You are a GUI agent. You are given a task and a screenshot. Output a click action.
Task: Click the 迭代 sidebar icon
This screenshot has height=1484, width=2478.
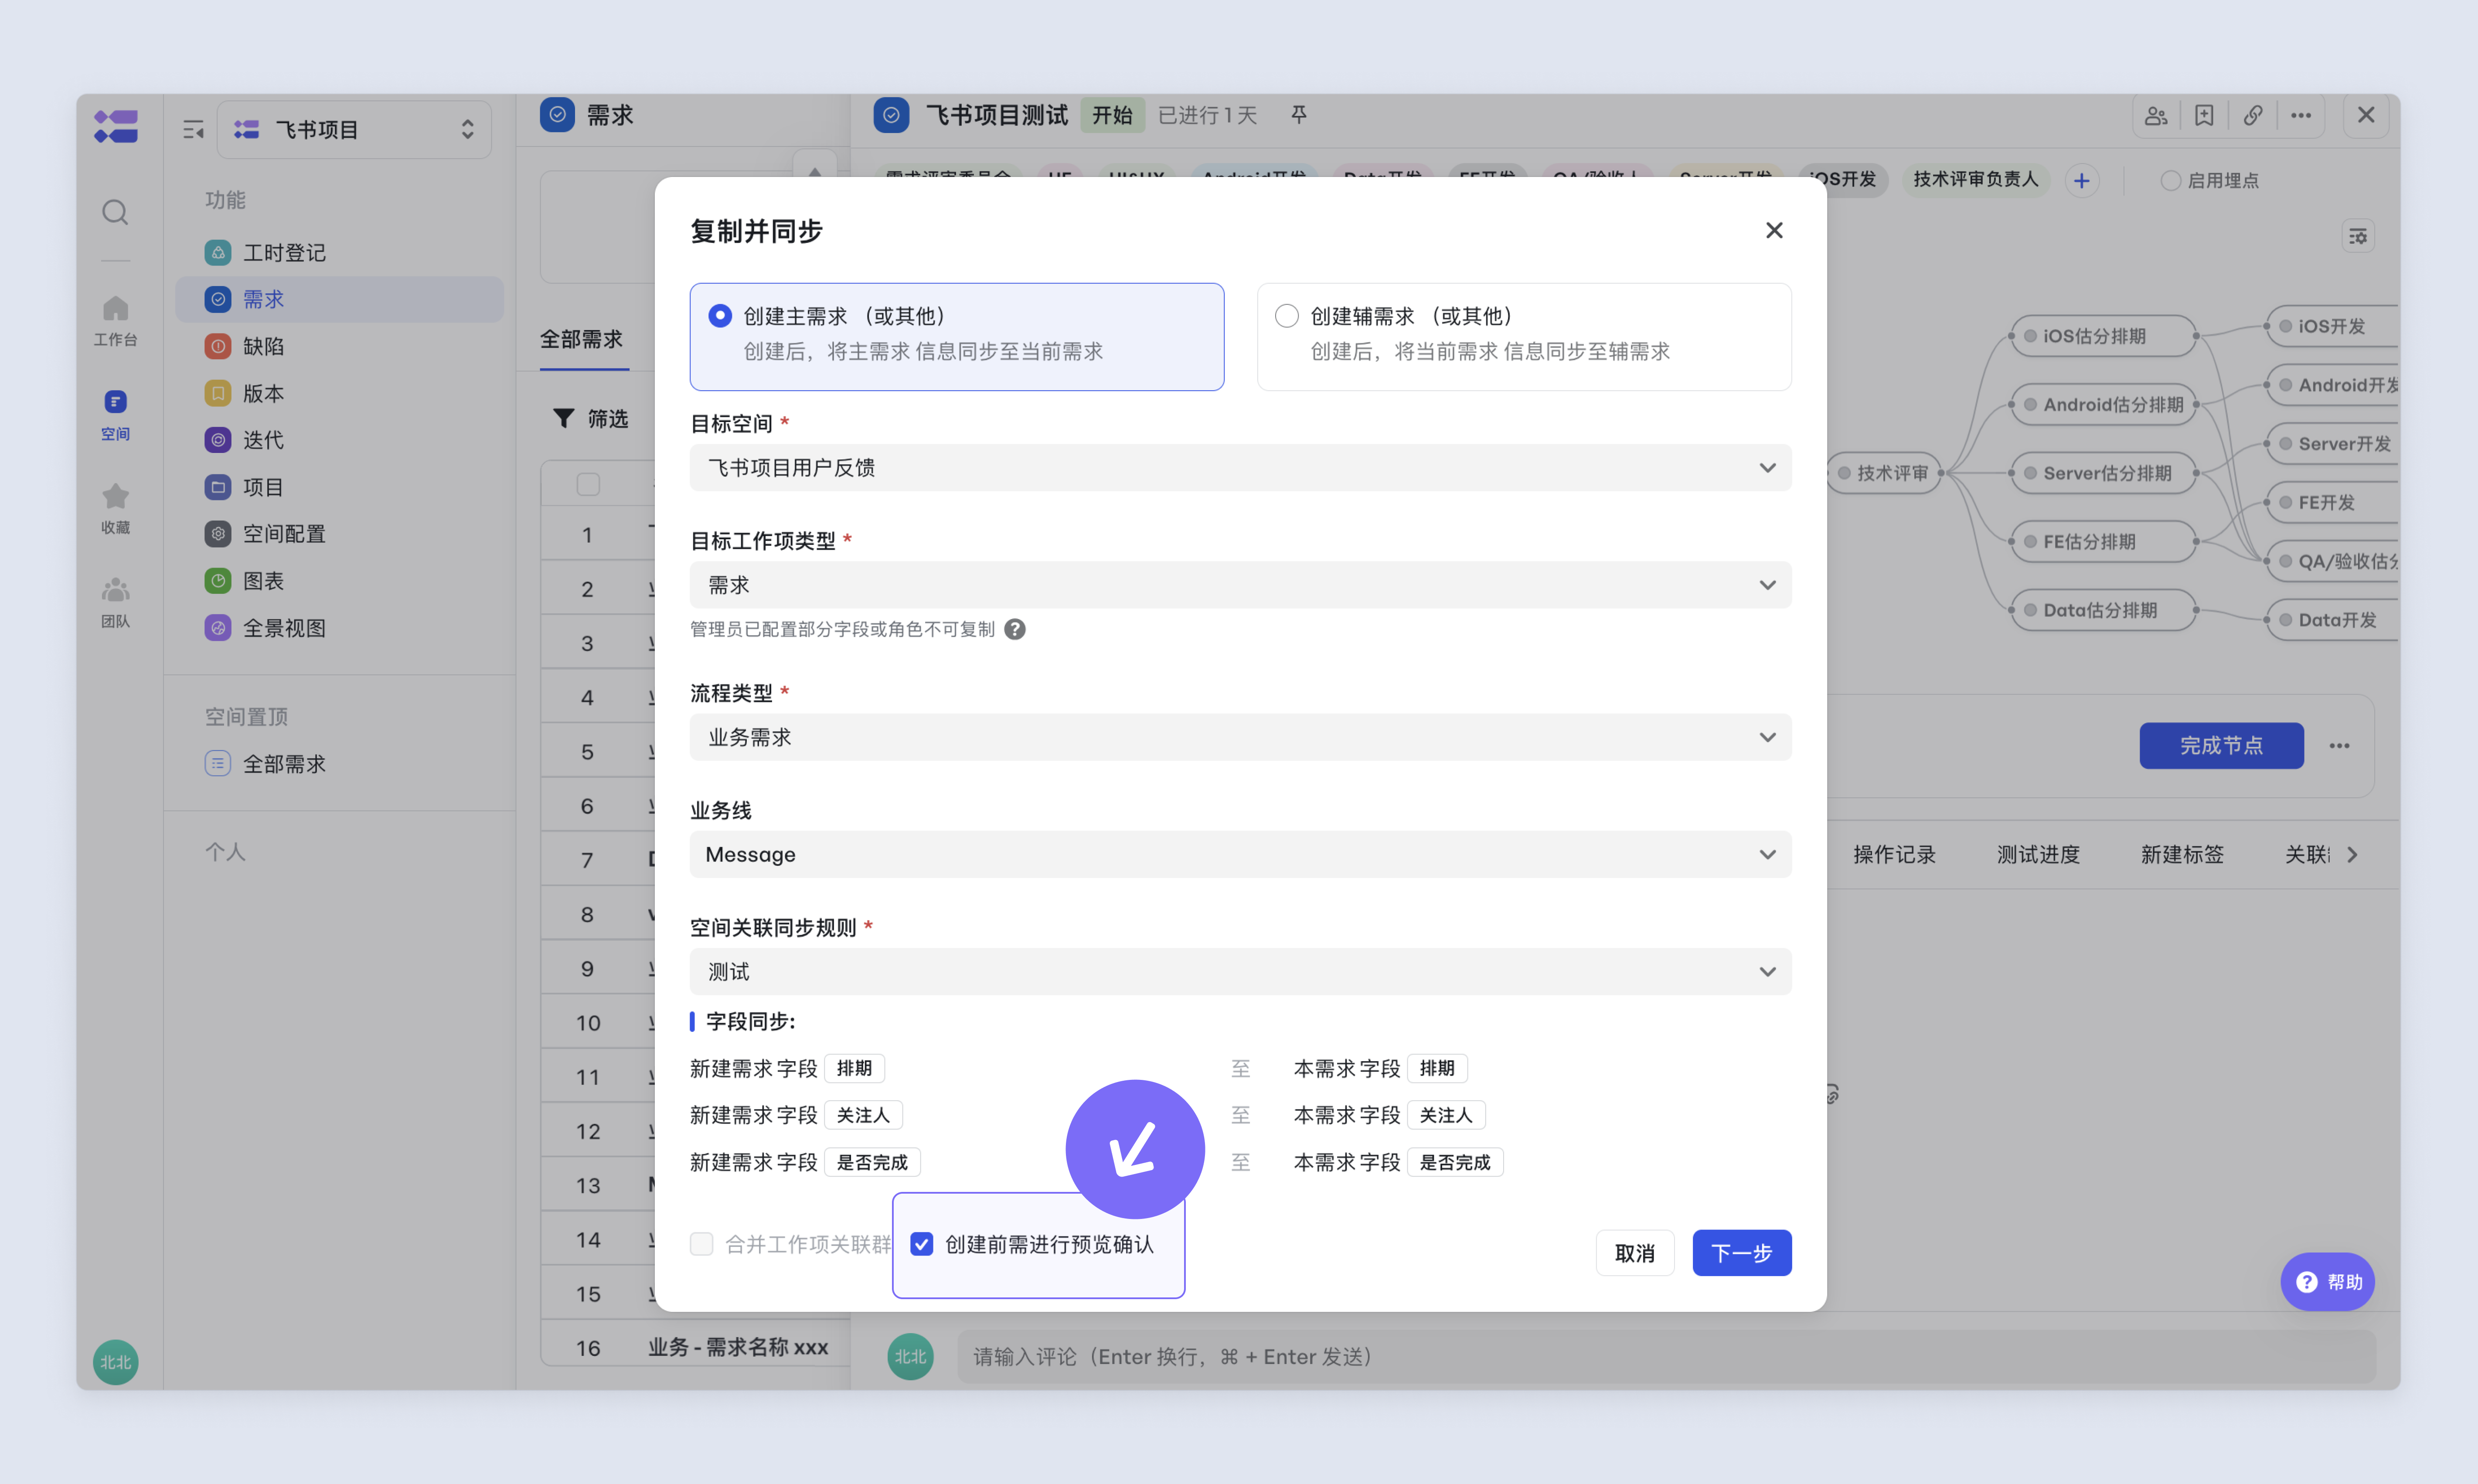(x=218, y=440)
